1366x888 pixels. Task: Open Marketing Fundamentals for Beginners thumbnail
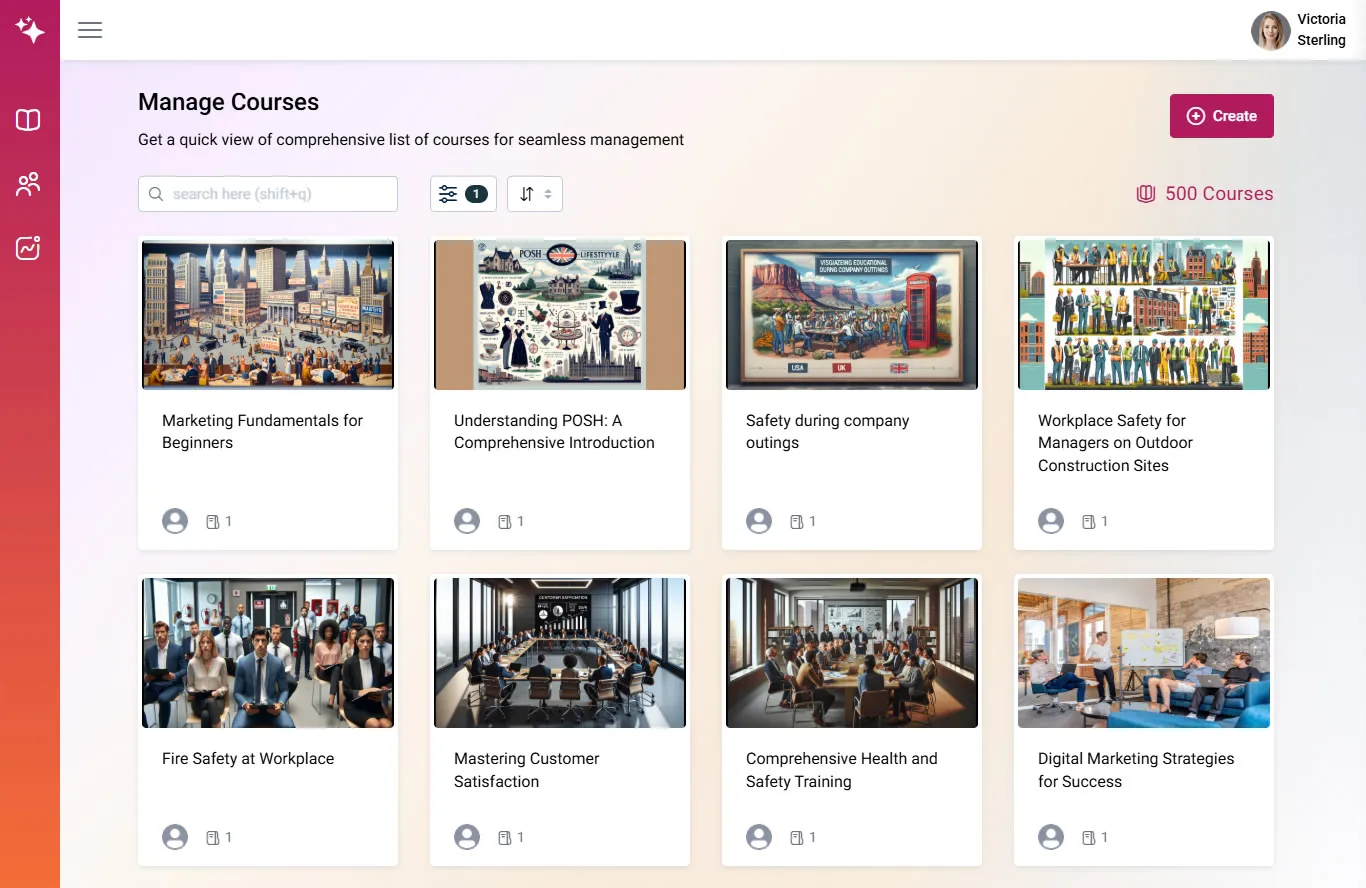tap(268, 314)
